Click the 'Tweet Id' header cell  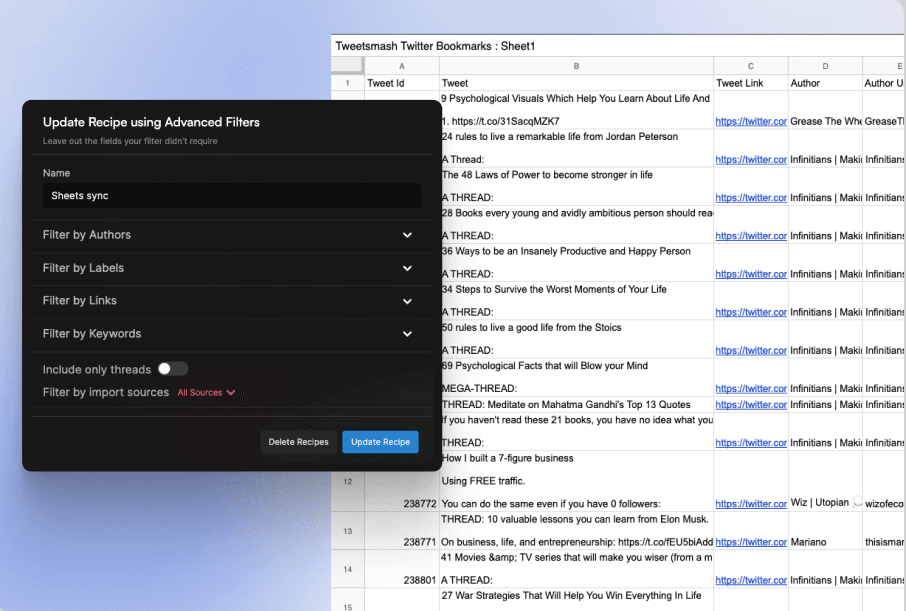tap(402, 83)
